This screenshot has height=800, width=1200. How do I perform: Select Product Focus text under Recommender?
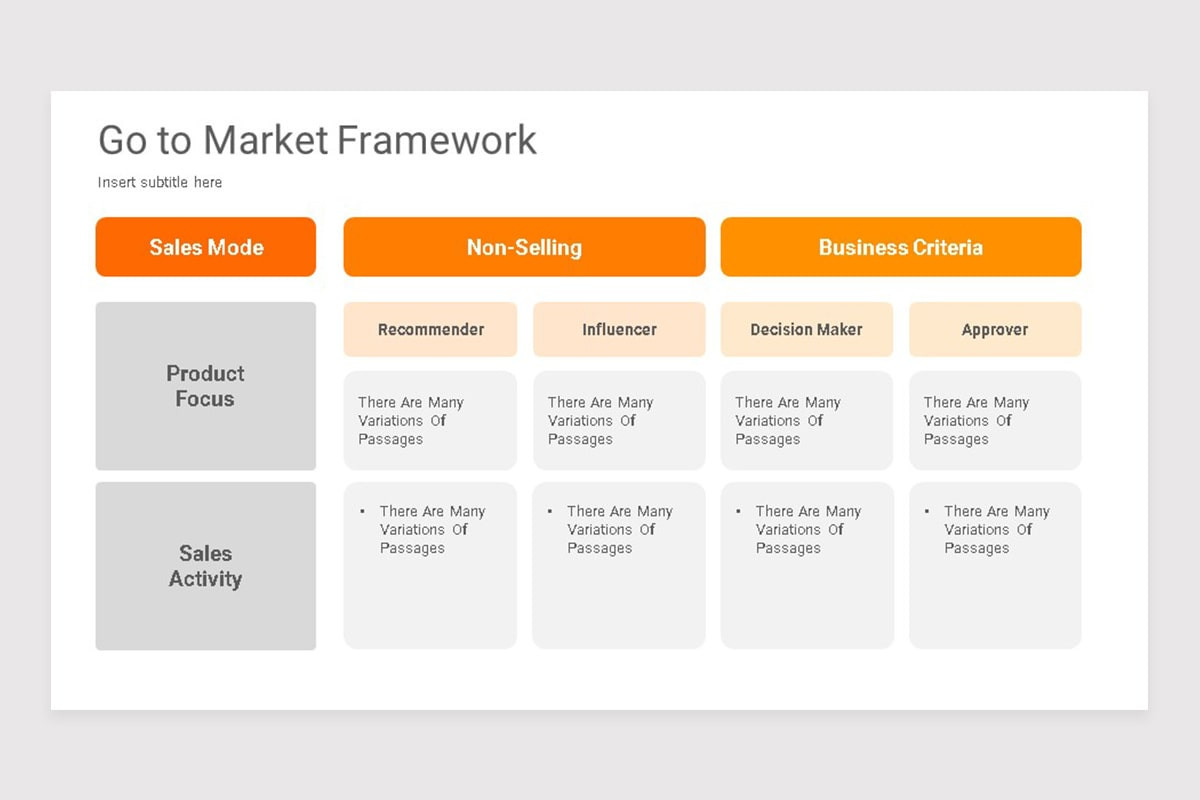pos(411,421)
